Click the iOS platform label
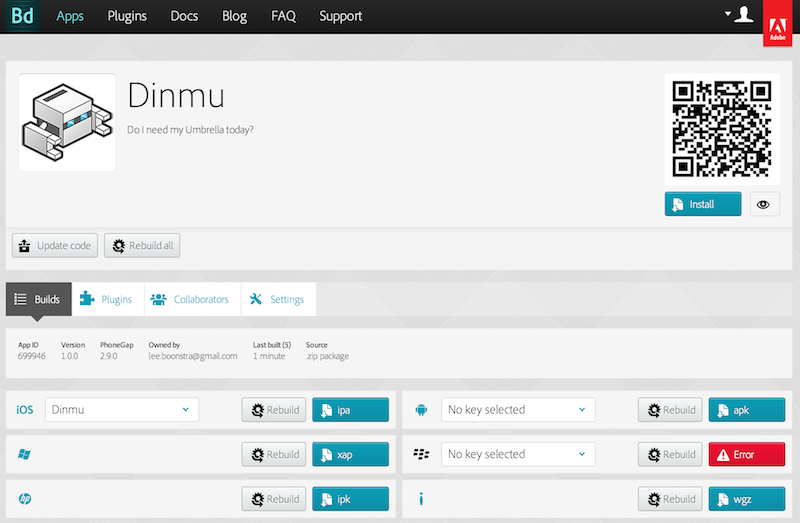800x523 pixels. [x=24, y=410]
